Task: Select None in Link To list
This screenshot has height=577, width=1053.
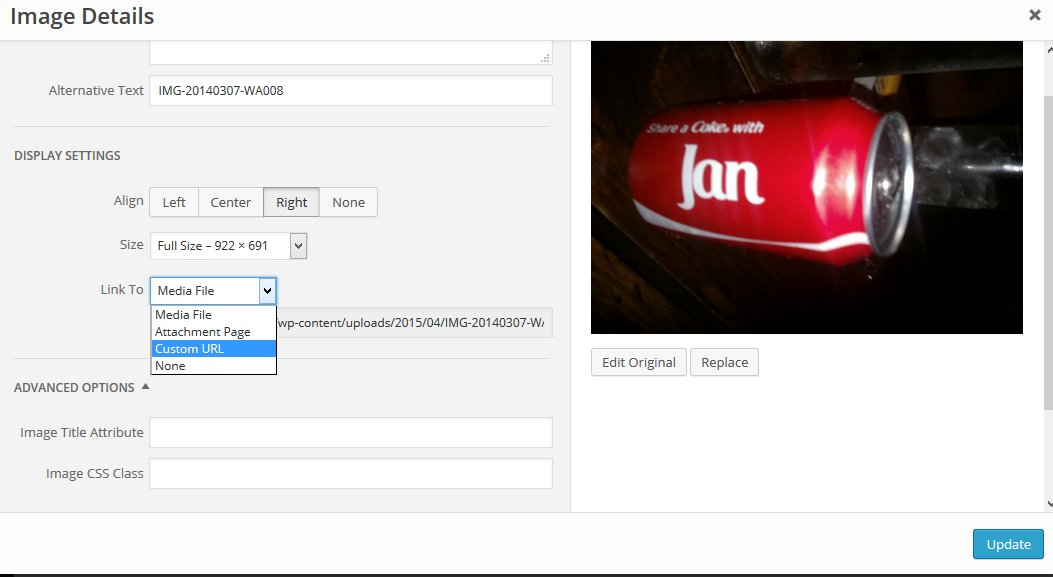Action: click(x=213, y=366)
